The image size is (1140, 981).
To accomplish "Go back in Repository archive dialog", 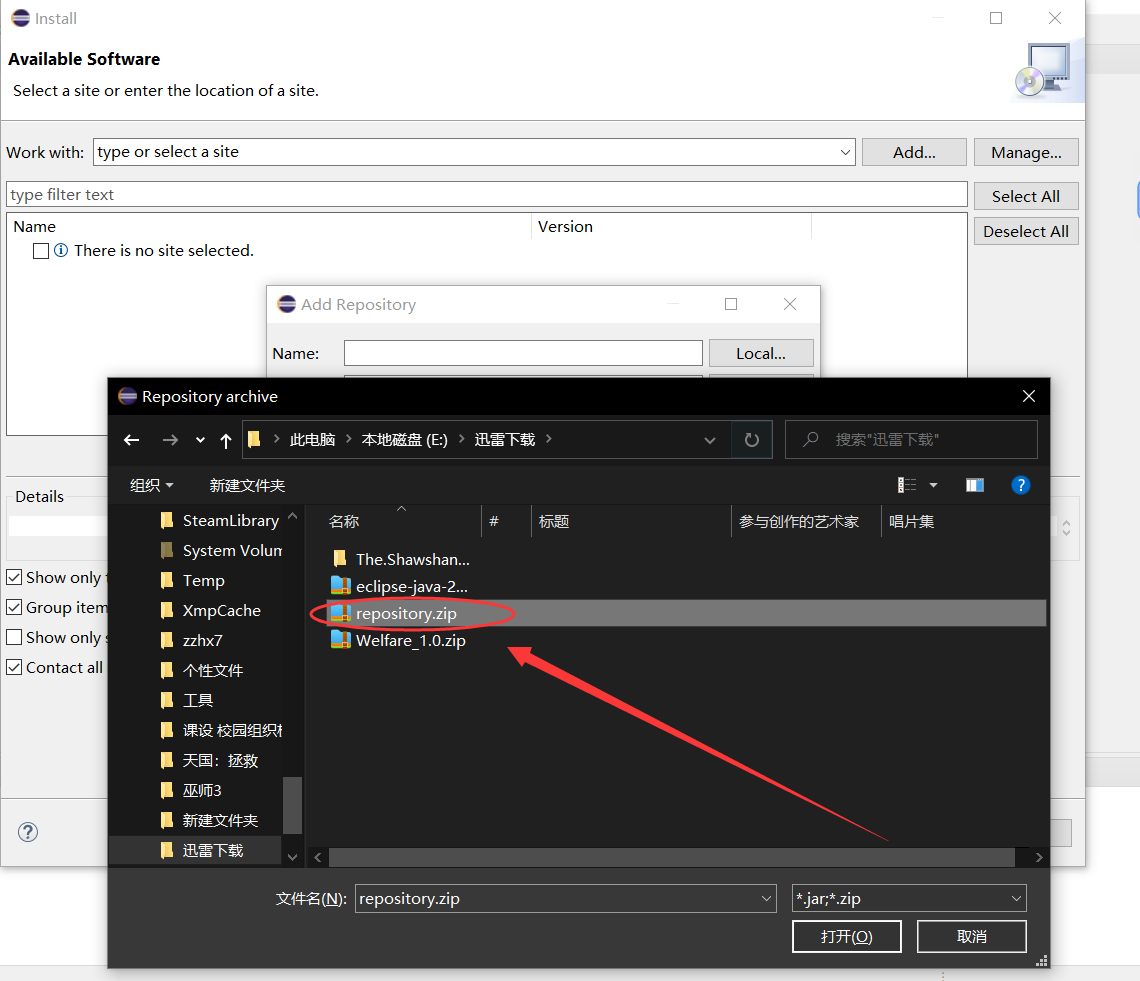I will (132, 440).
